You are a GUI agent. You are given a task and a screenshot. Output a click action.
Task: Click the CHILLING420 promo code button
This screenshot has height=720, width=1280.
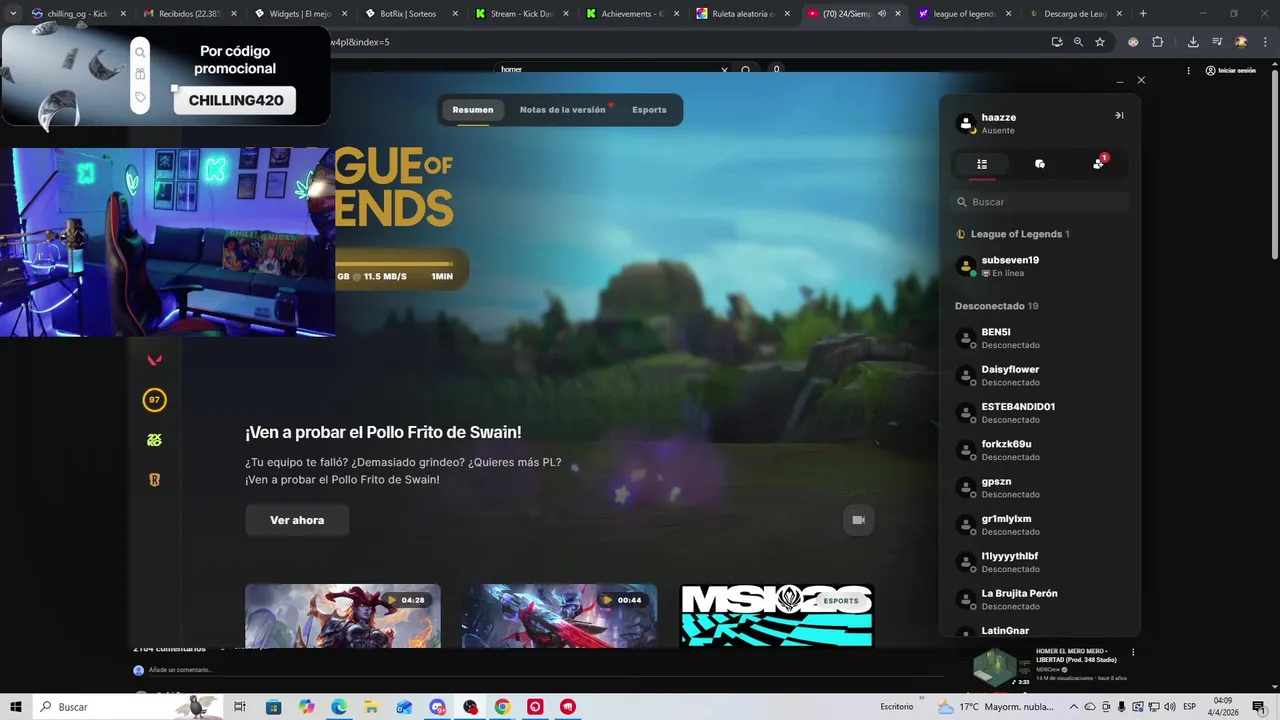coord(235,100)
